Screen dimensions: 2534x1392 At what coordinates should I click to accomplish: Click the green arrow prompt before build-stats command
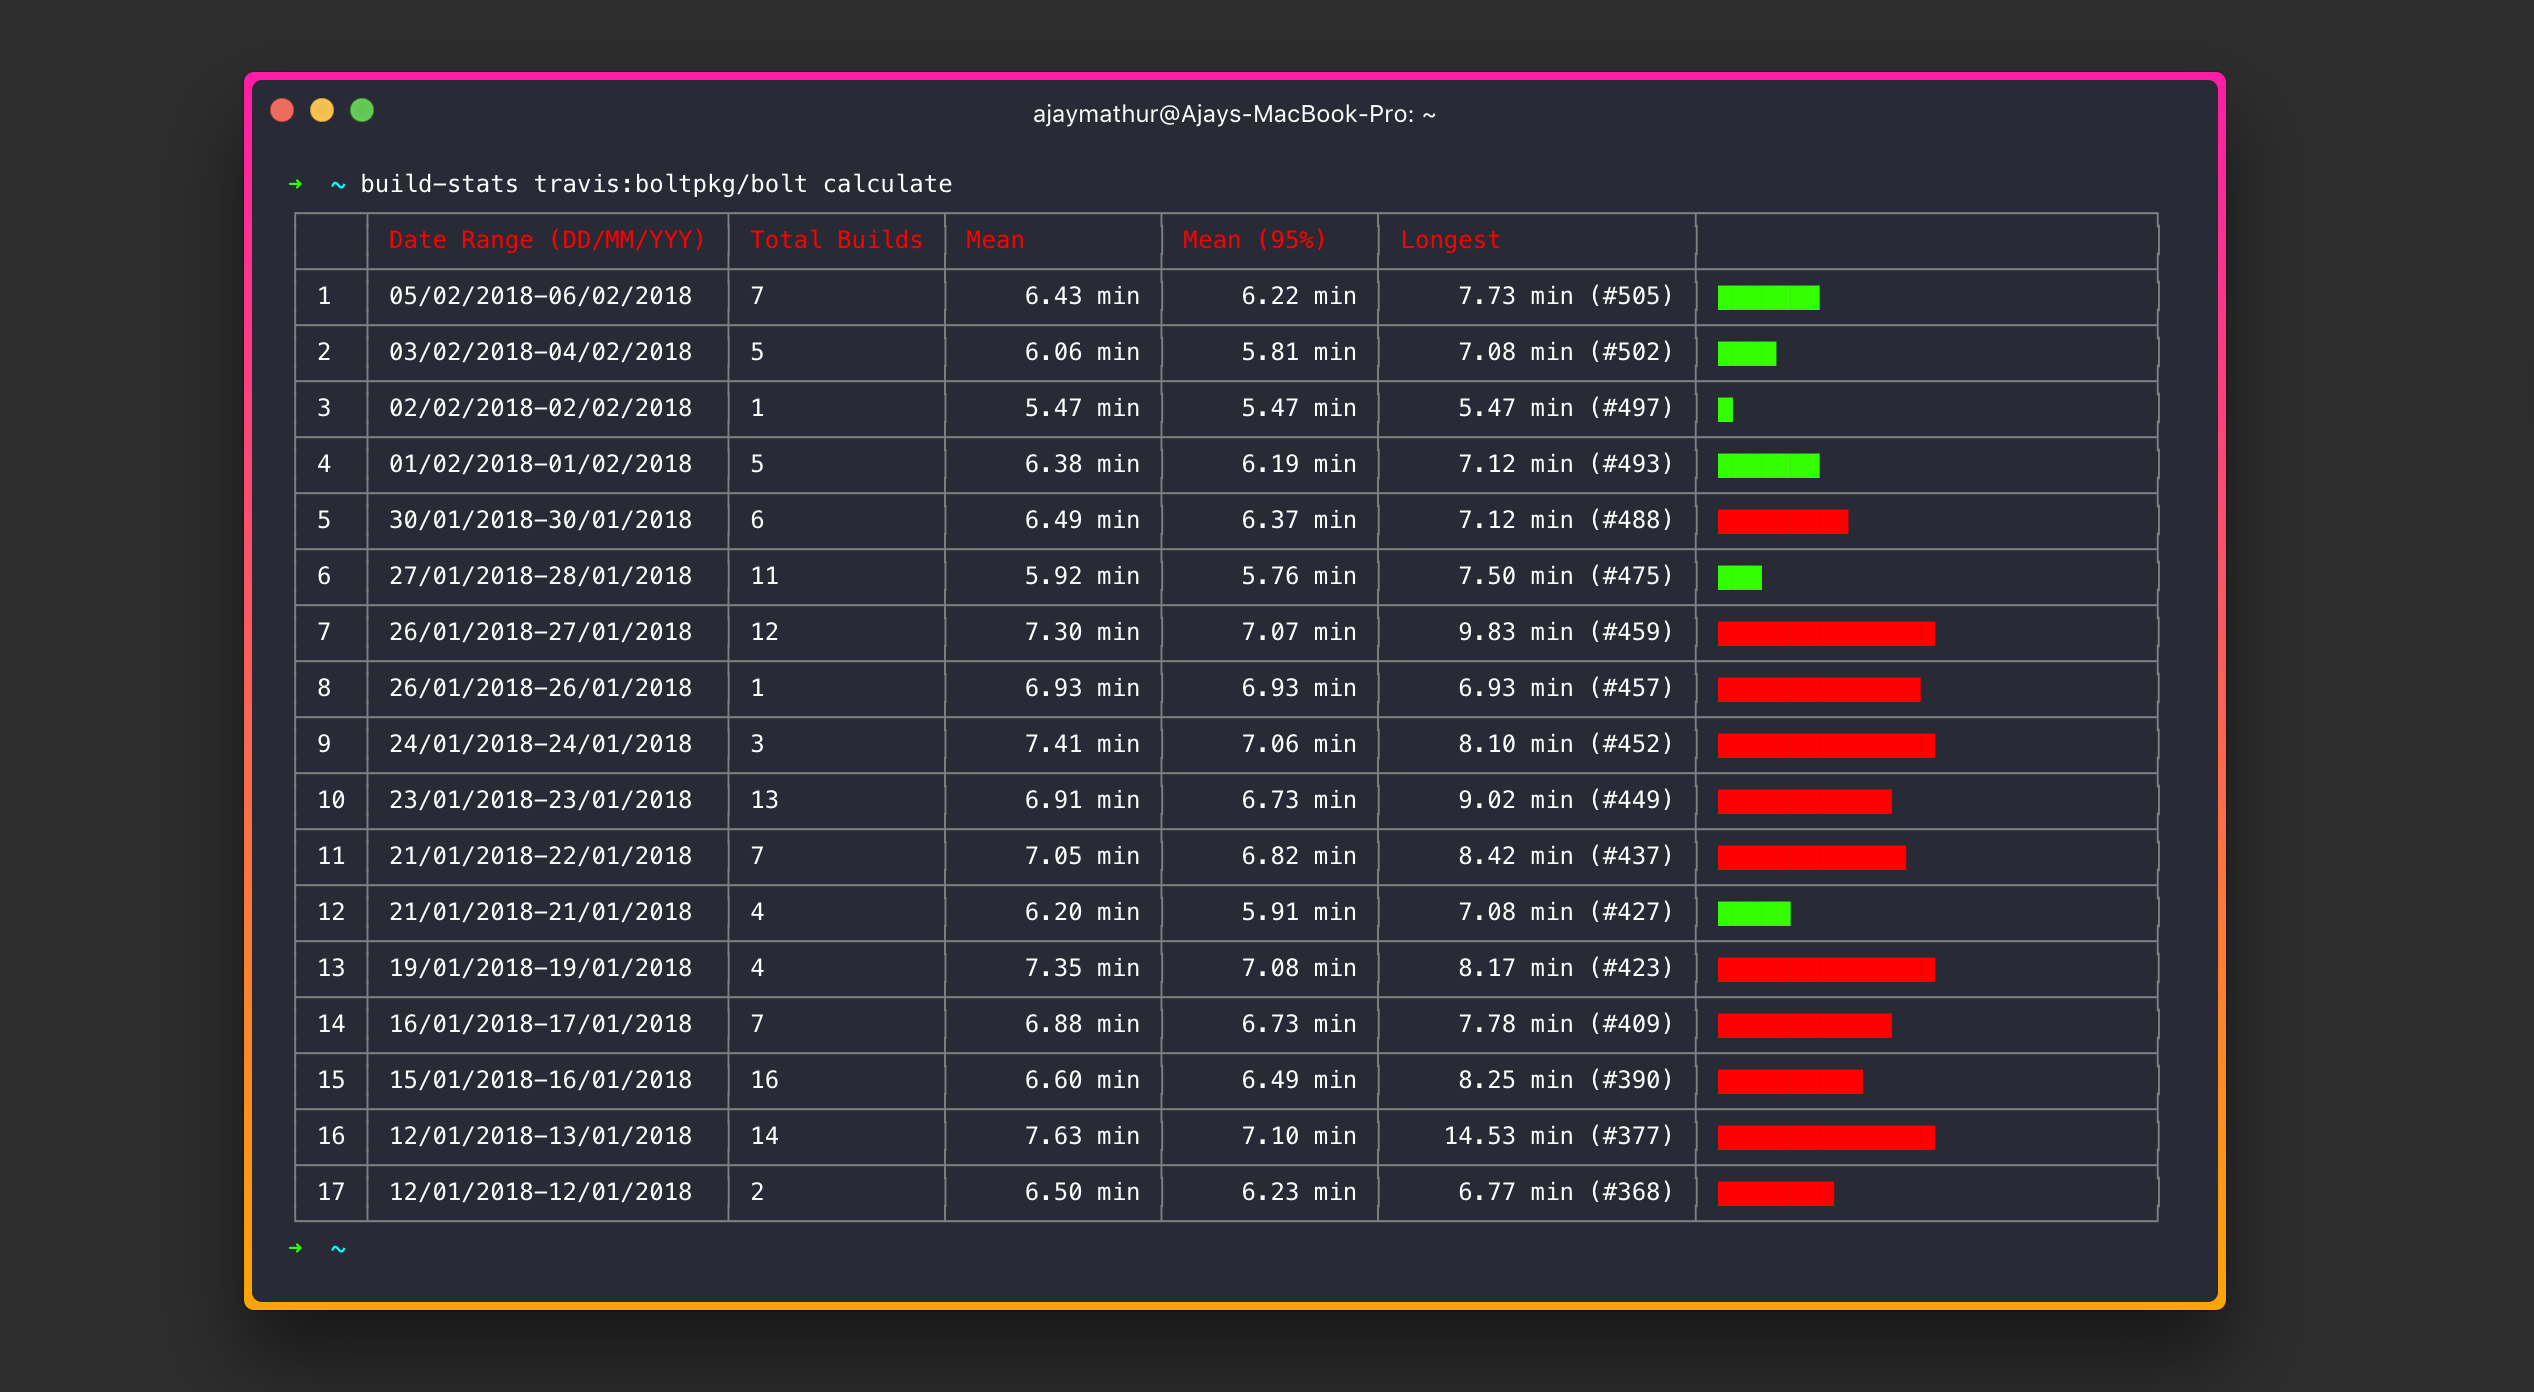pos(295,184)
